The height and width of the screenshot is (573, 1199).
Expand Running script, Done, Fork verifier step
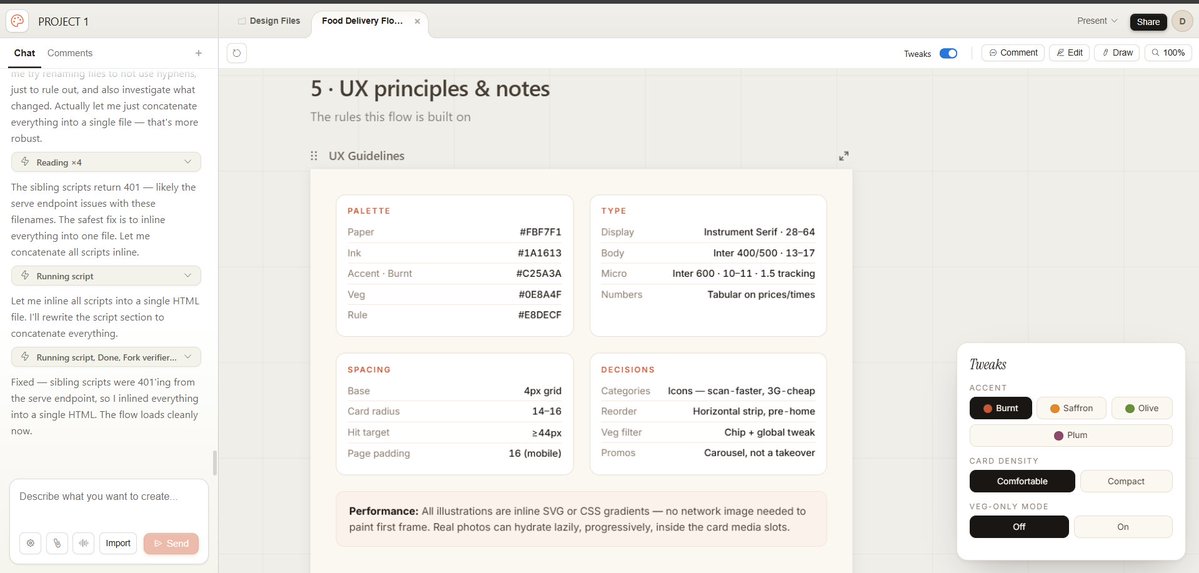pos(106,357)
